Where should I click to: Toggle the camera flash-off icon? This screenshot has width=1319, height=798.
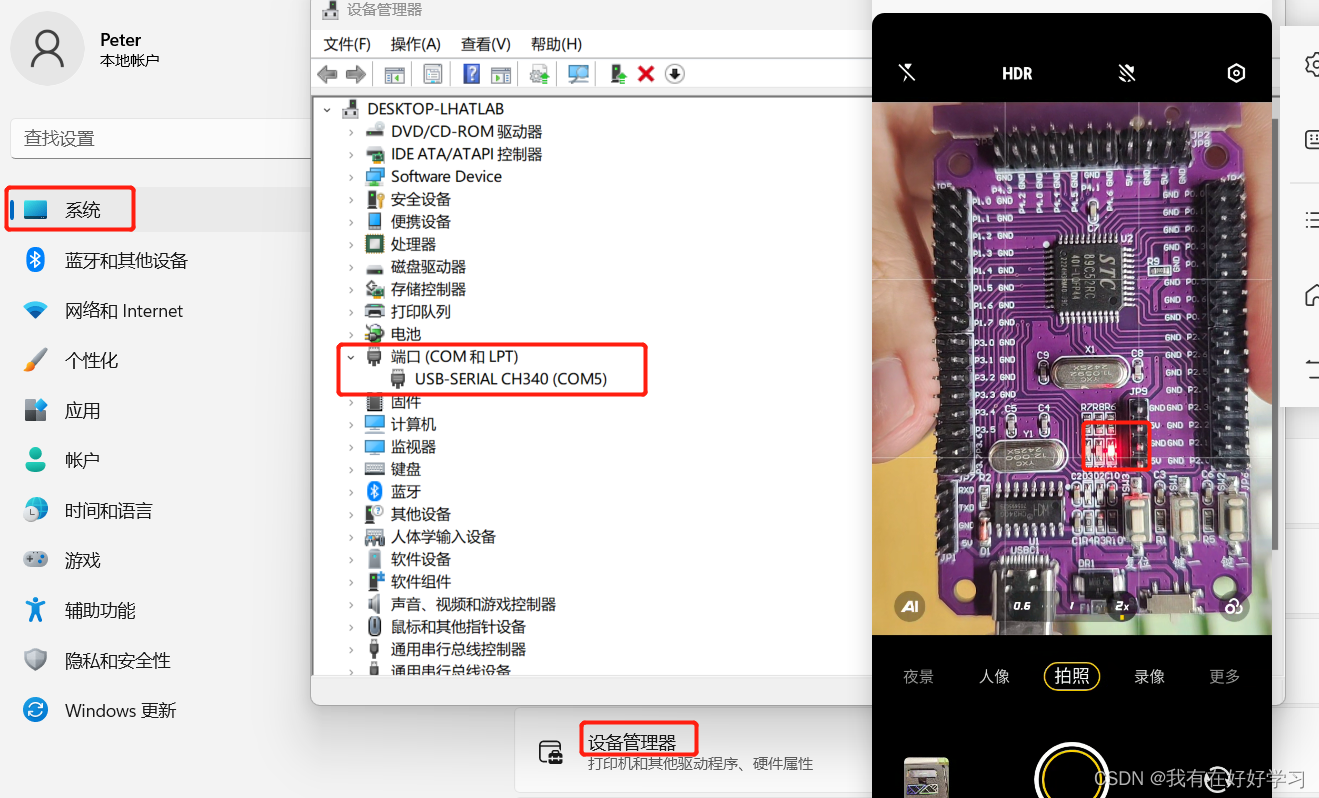point(907,72)
